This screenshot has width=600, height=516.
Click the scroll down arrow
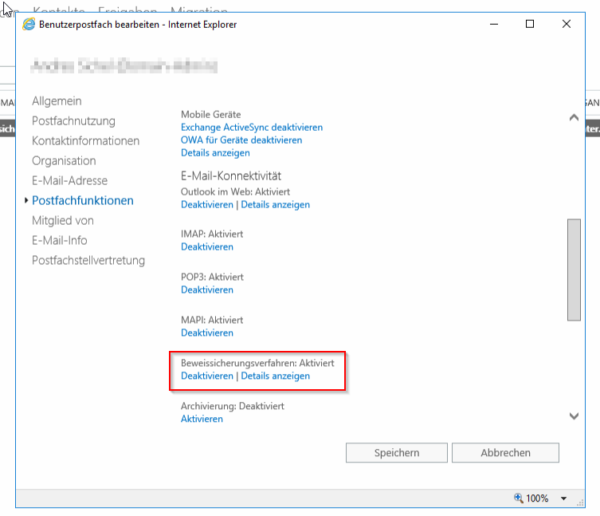point(574,416)
